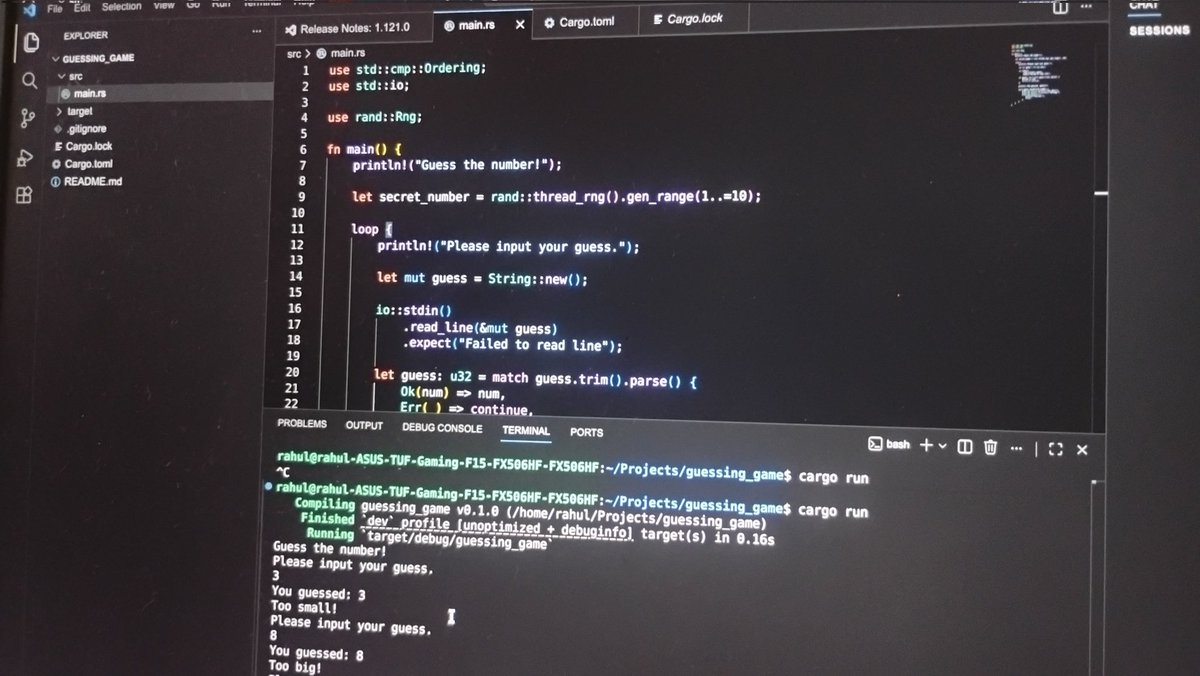Open the Explorer view in activity bar
Image resolution: width=1200 pixels, height=676 pixels.
(x=30, y=42)
